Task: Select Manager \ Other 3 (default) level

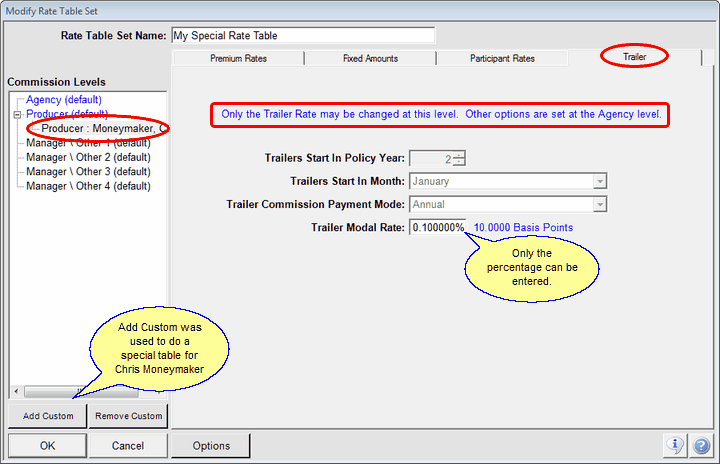Action: 88,171
